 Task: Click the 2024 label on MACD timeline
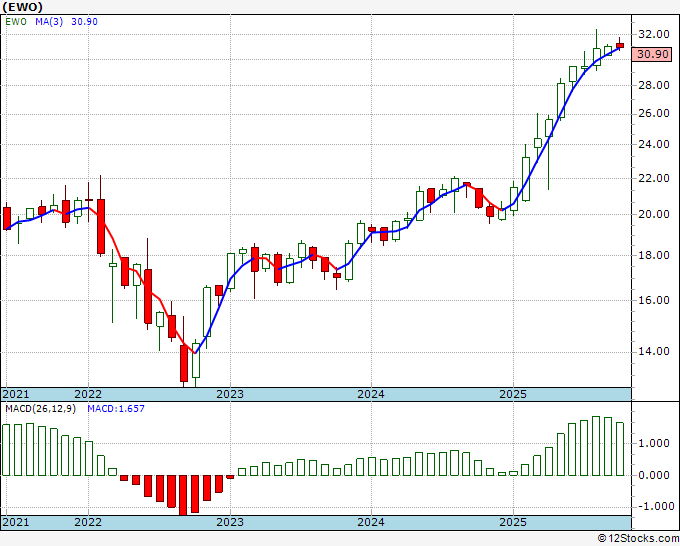(371, 522)
